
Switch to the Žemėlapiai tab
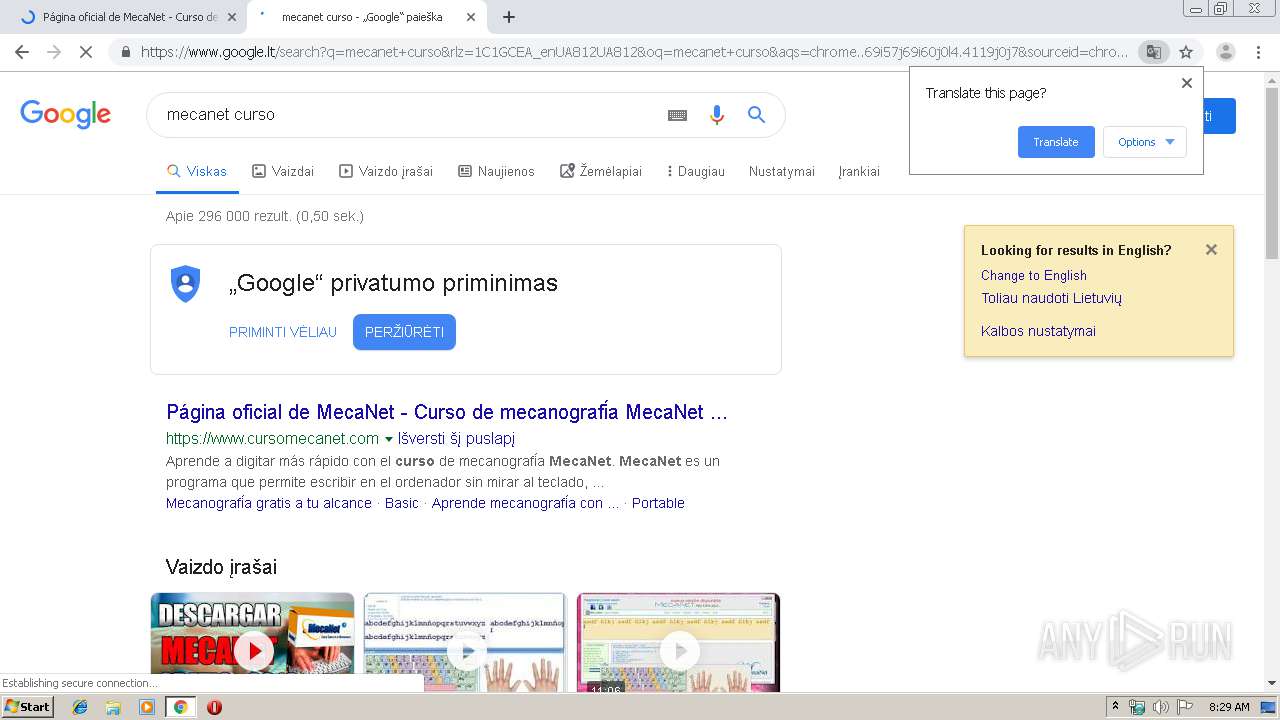pyautogui.click(x=601, y=171)
